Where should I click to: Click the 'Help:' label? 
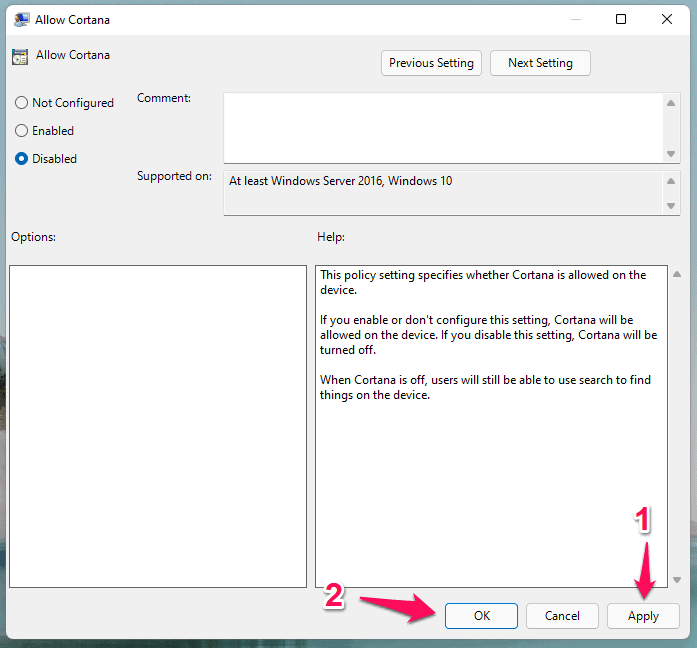(331, 237)
